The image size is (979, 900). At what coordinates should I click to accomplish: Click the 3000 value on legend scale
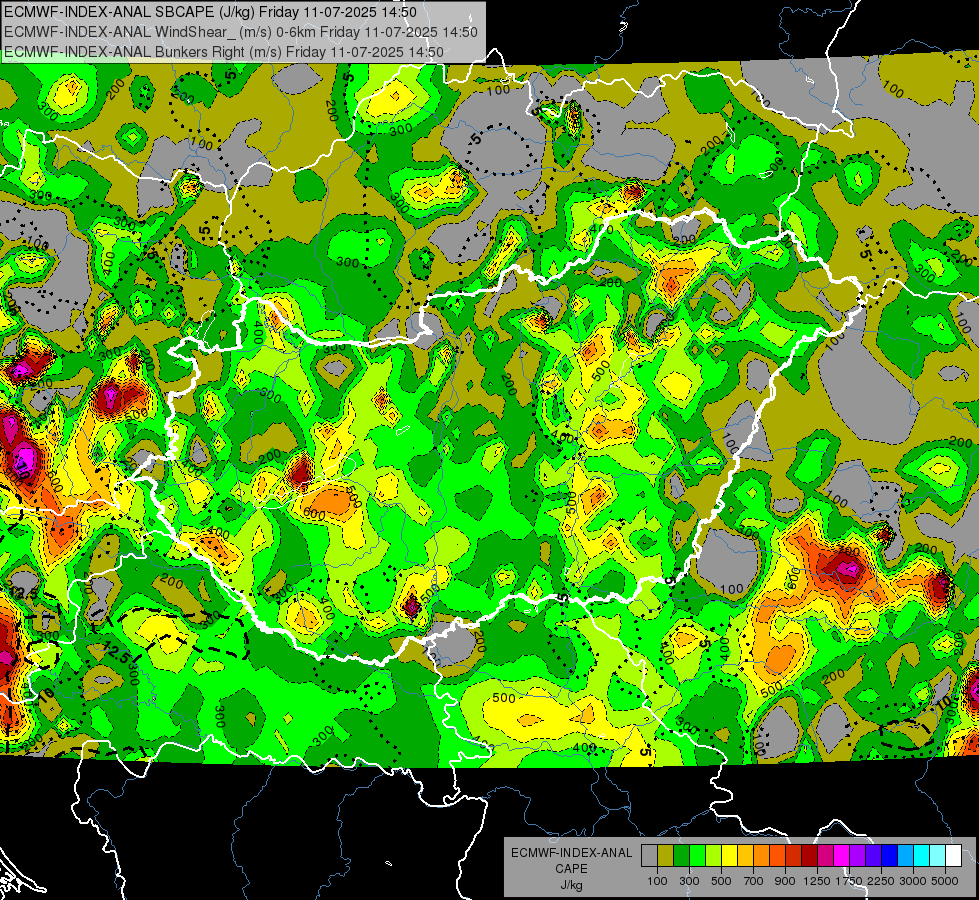pyautogui.click(x=912, y=881)
